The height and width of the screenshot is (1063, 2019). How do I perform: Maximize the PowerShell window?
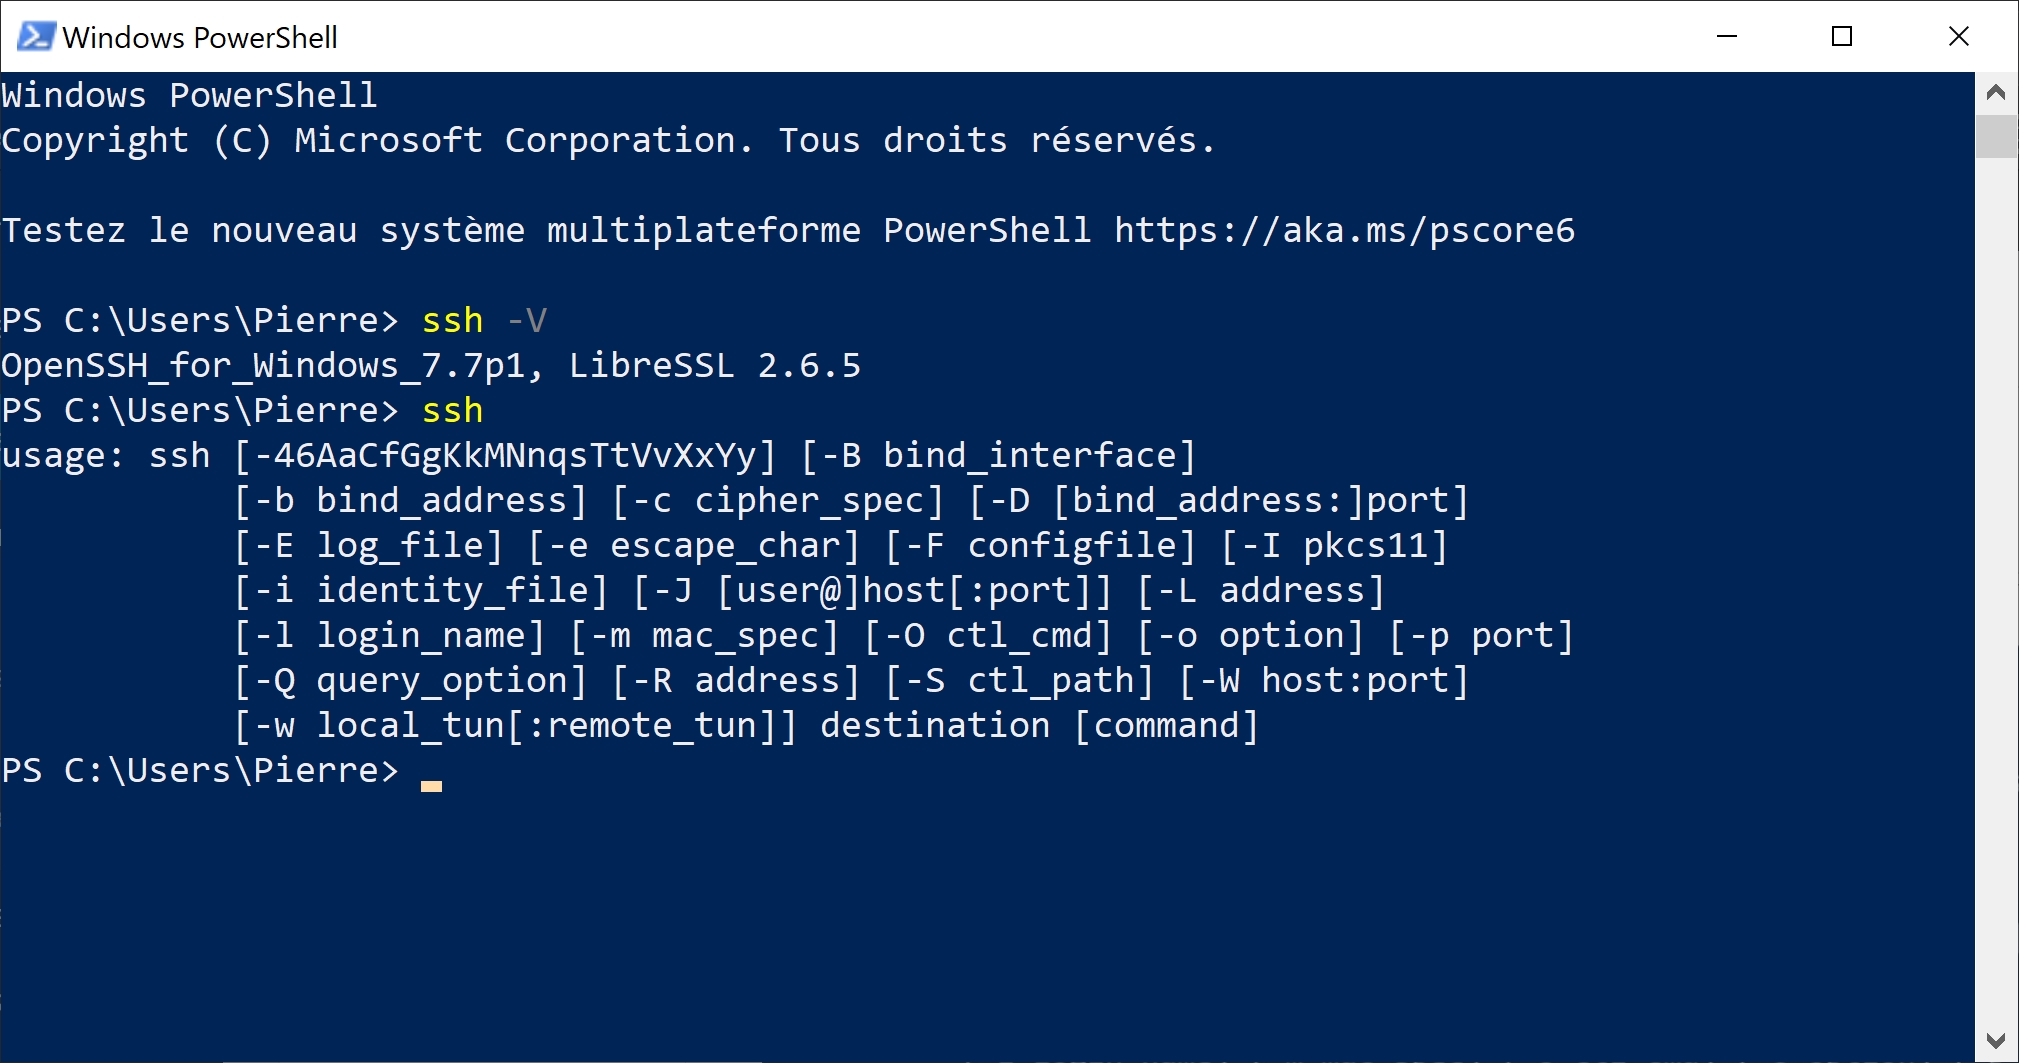tap(1842, 37)
